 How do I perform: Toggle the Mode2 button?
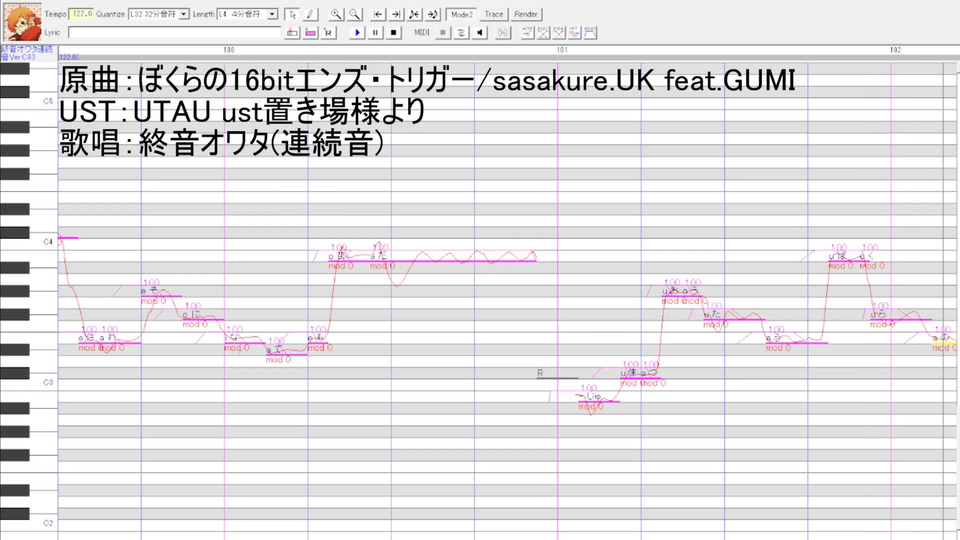[462, 14]
